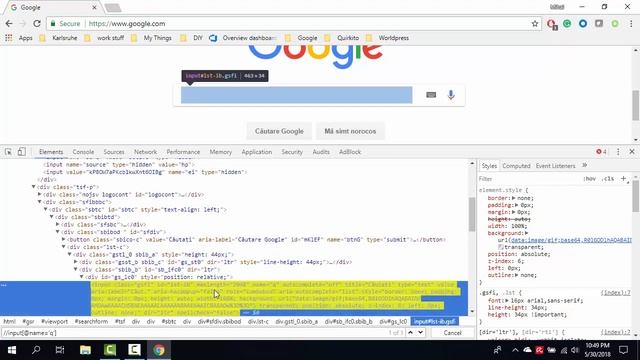Switch to Chrome taskbar icon
Image resolution: width=640 pixels, height=360 pixels.
tap(159, 350)
